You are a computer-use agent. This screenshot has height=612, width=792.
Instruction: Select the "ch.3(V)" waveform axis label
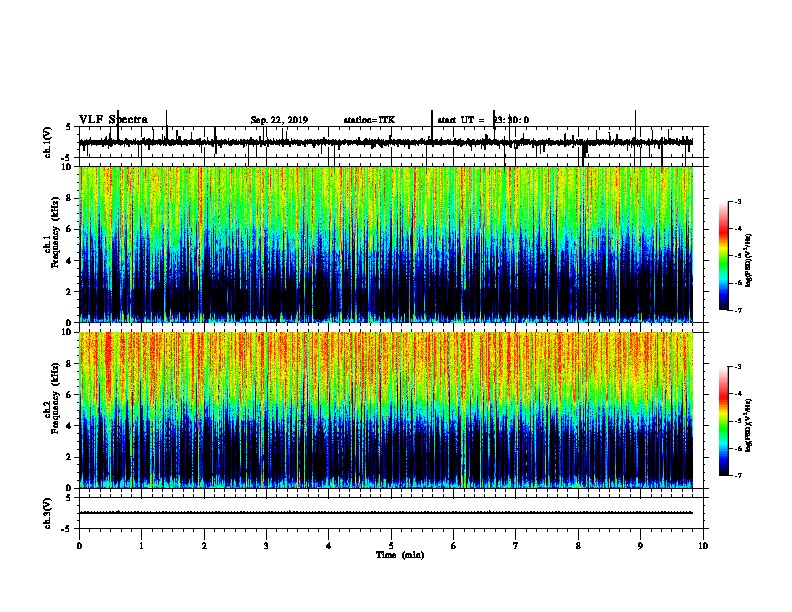[x=48, y=513]
